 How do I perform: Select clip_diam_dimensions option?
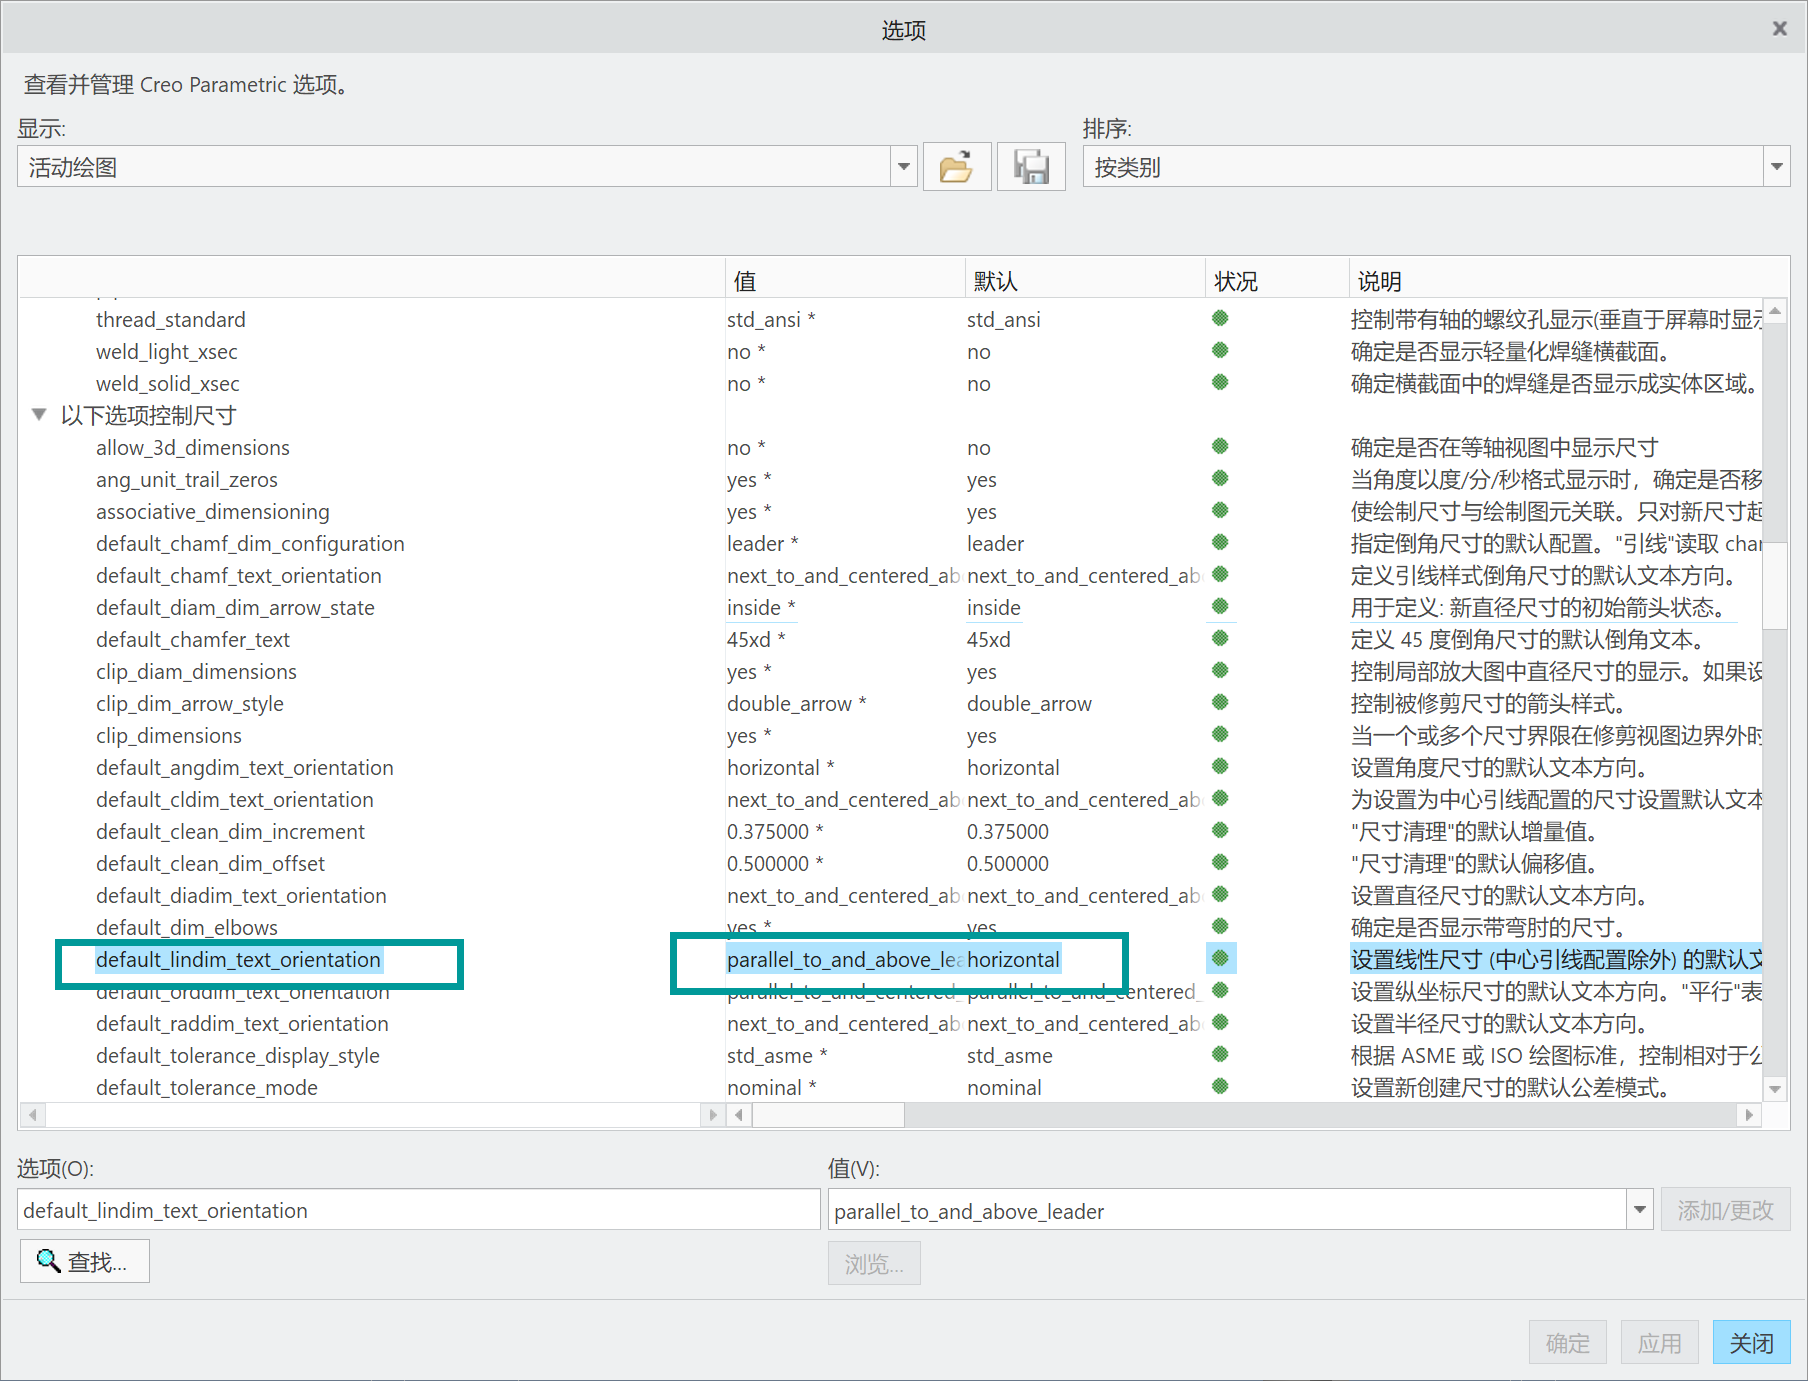(x=196, y=671)
